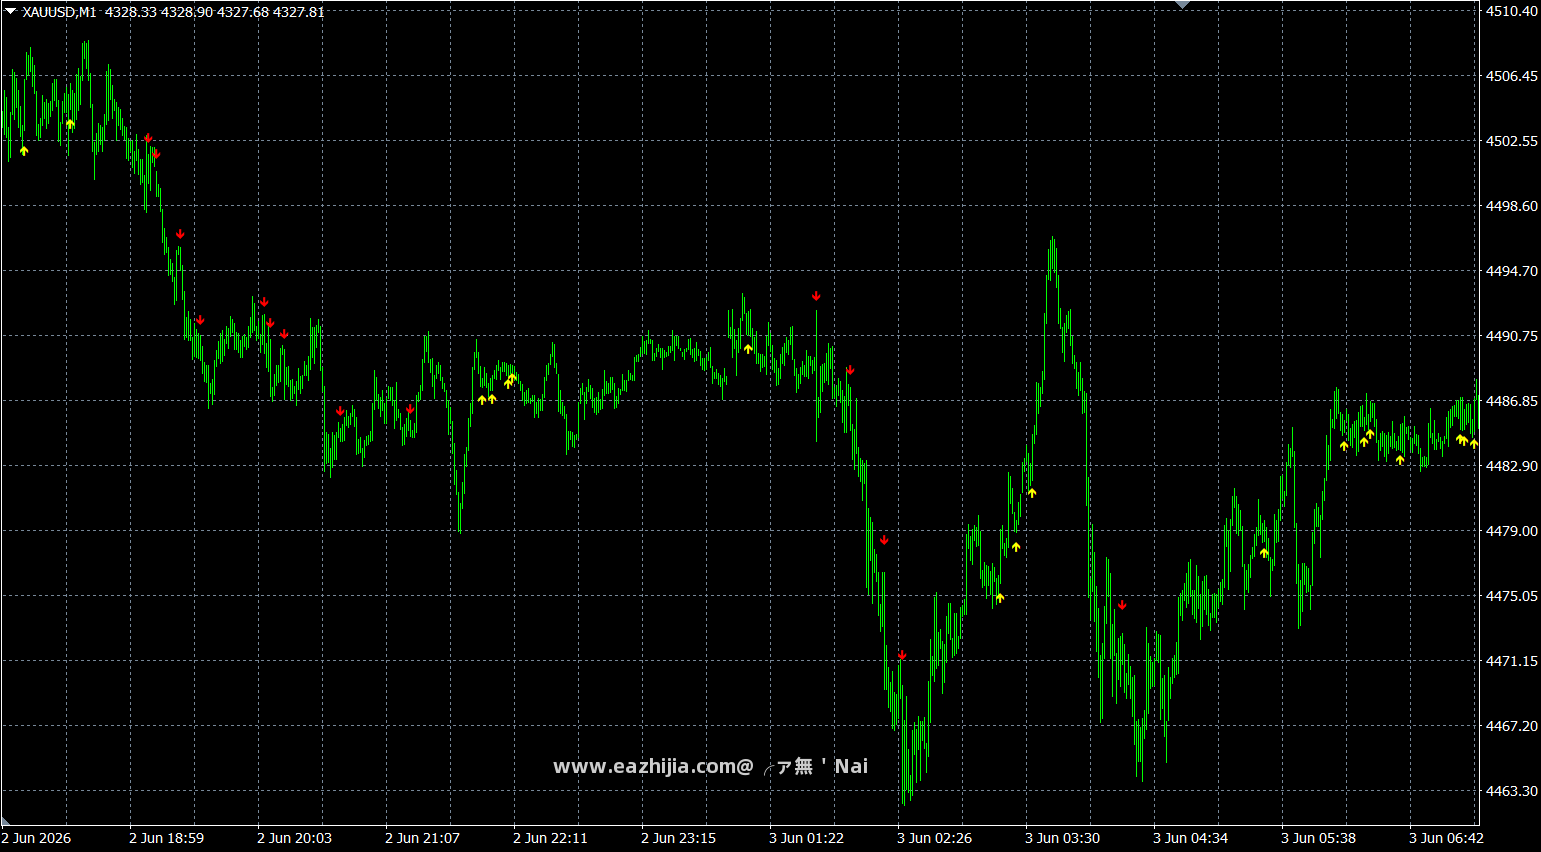Click the 2 Jun 20:03 time axis label

(294, 838)
